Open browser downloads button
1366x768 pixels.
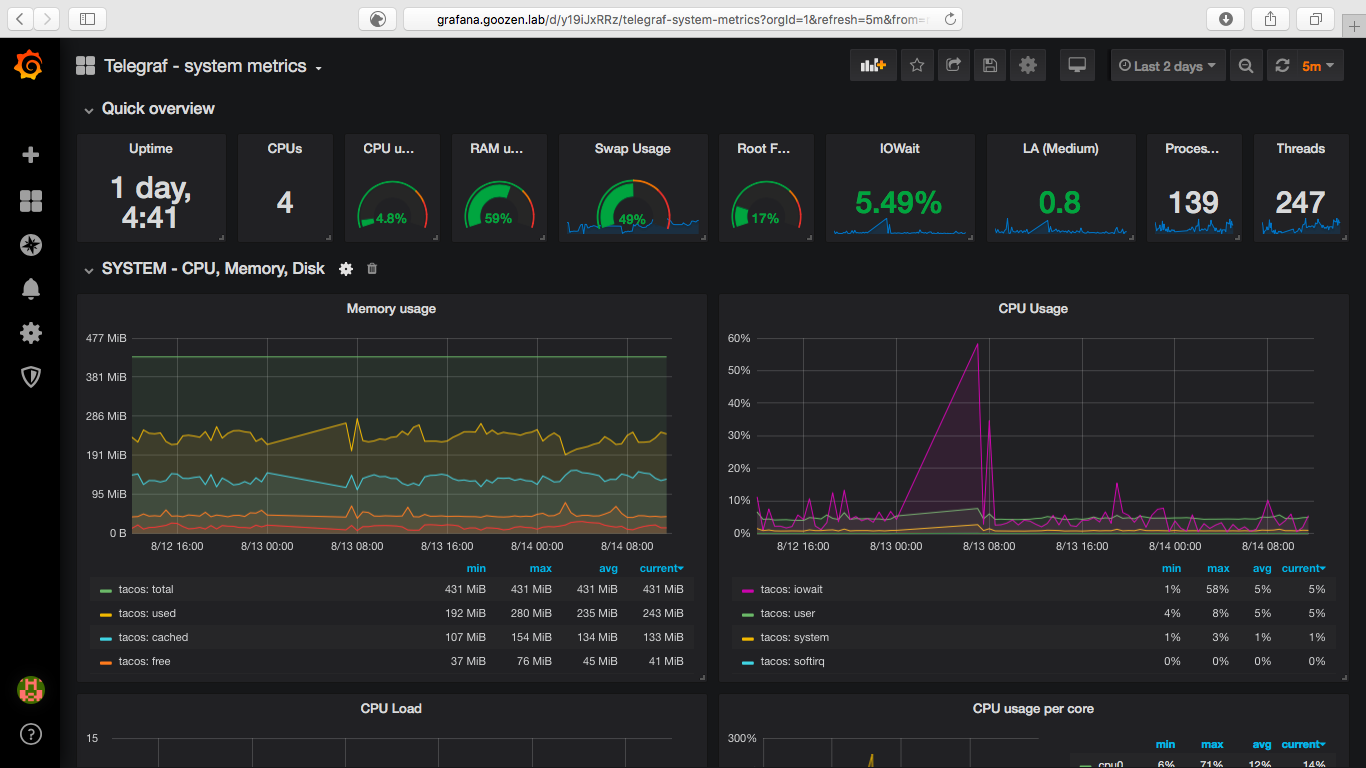click(1226, 18)
